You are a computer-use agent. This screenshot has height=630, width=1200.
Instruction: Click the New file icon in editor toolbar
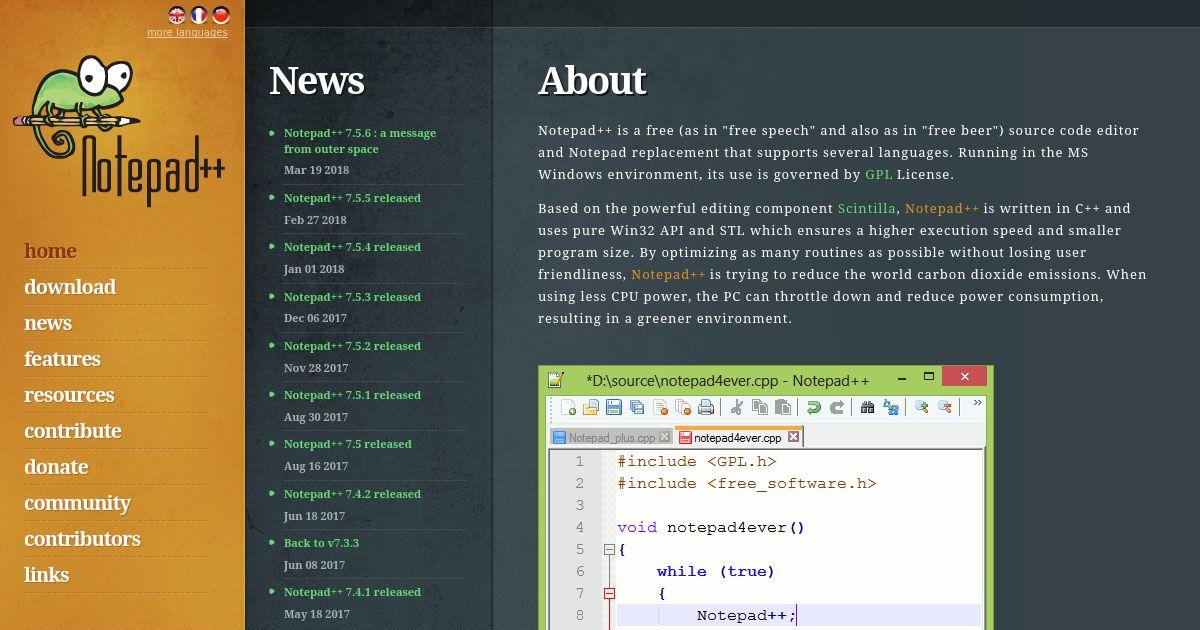568,407
